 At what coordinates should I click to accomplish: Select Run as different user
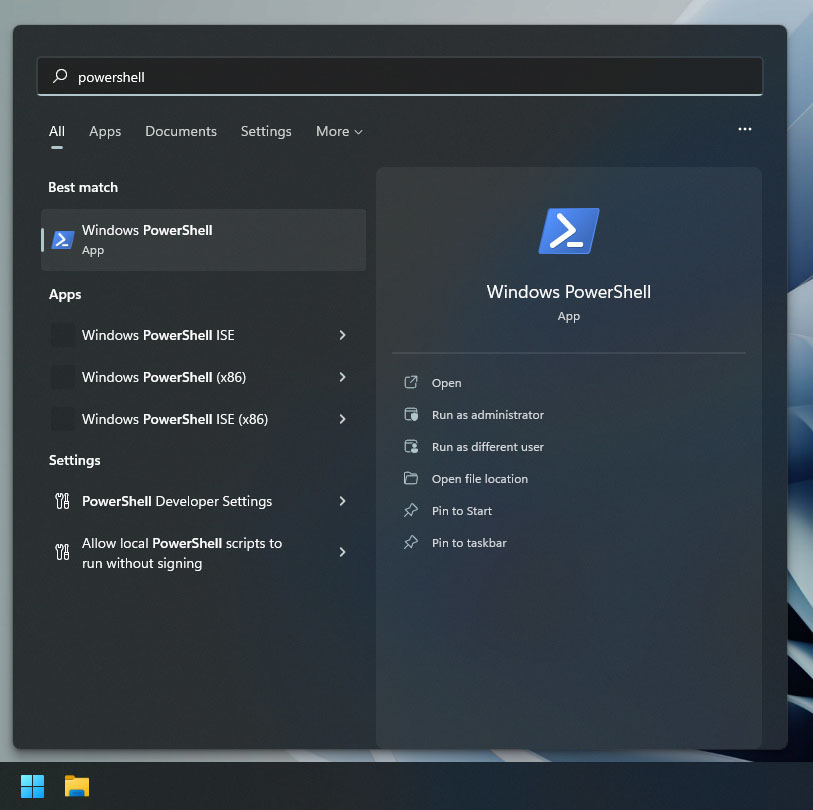click(x=488, y=446)
